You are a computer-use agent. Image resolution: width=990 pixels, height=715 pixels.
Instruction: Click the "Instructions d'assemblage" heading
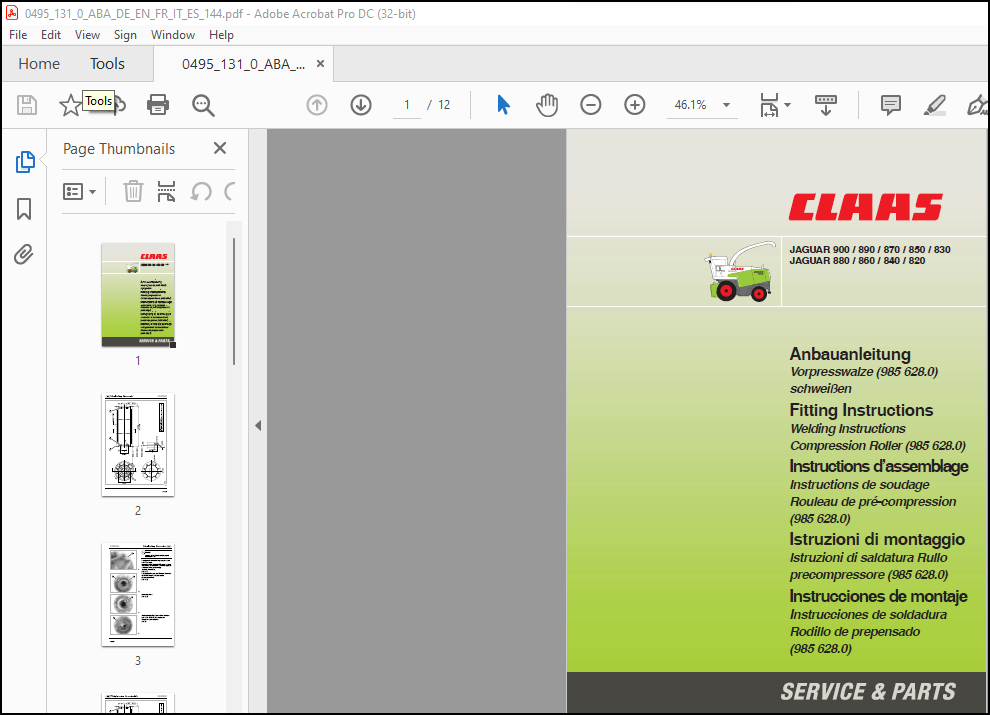click(879, 466)
